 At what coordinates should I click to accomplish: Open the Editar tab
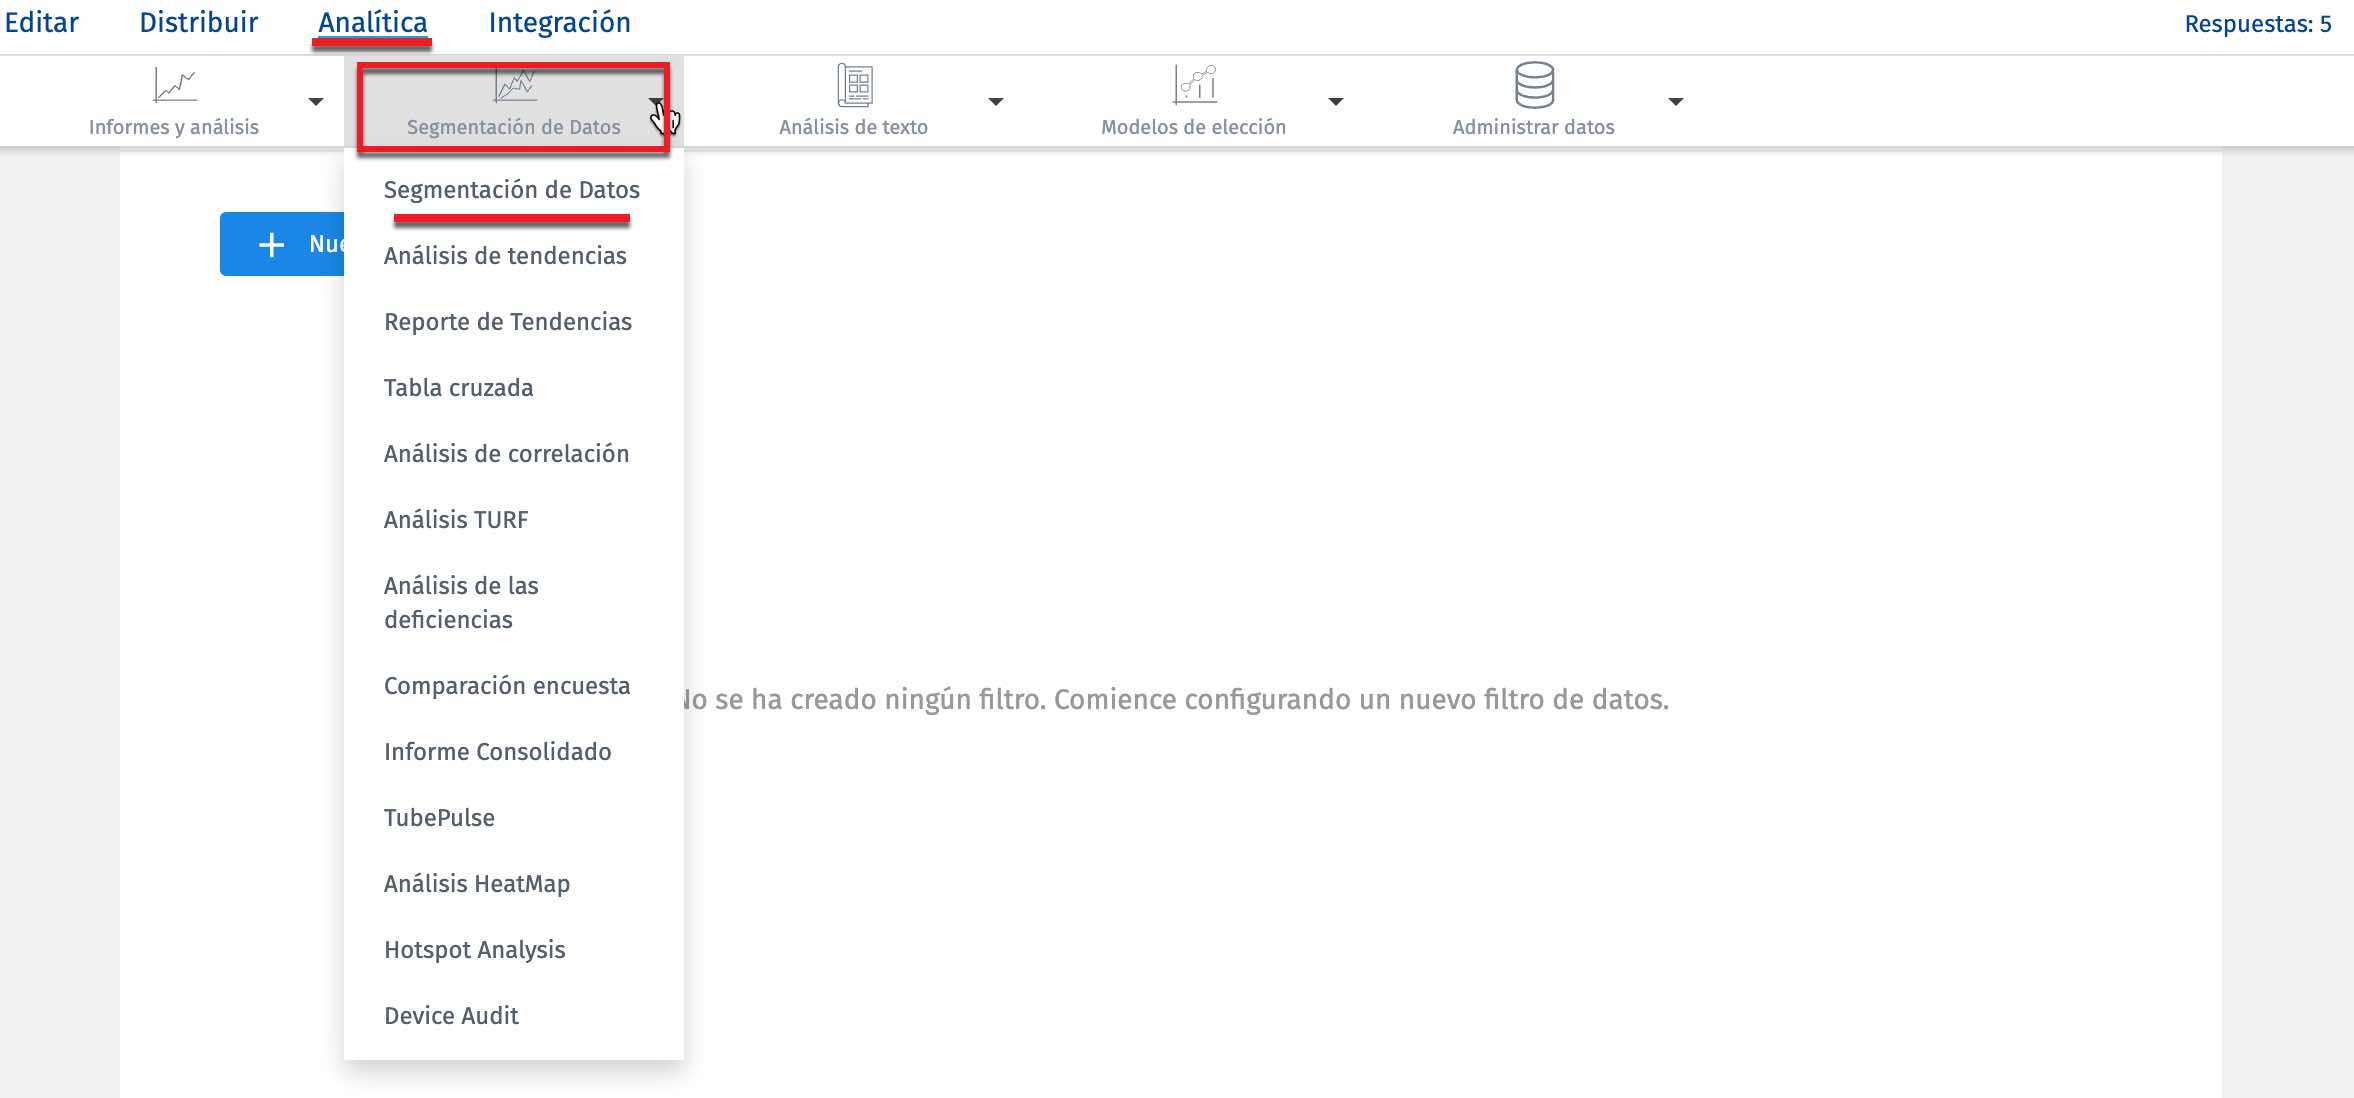[42, 23]
